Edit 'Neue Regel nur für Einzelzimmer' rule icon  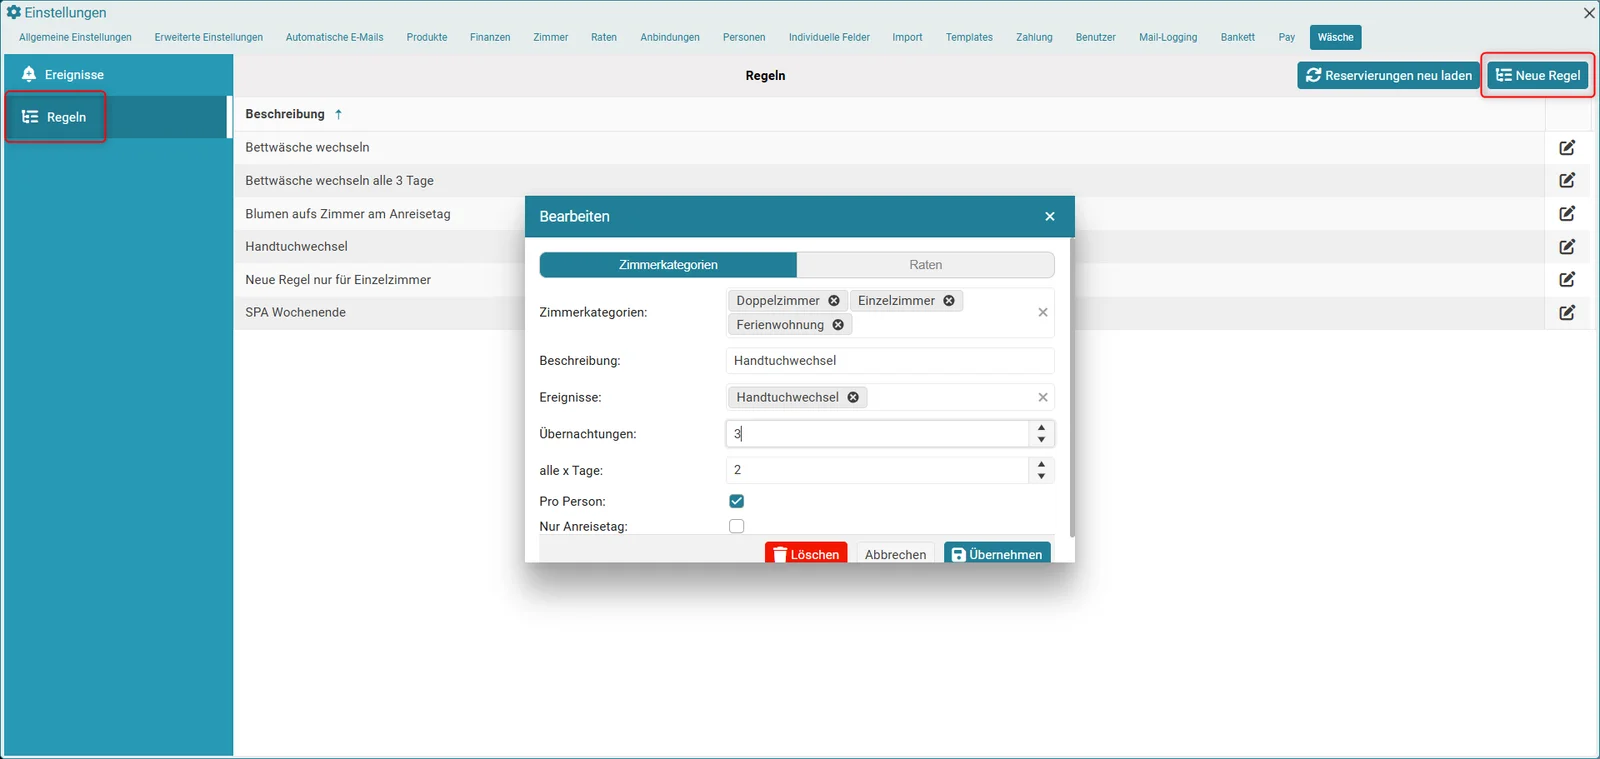[x=1567, y=280]
